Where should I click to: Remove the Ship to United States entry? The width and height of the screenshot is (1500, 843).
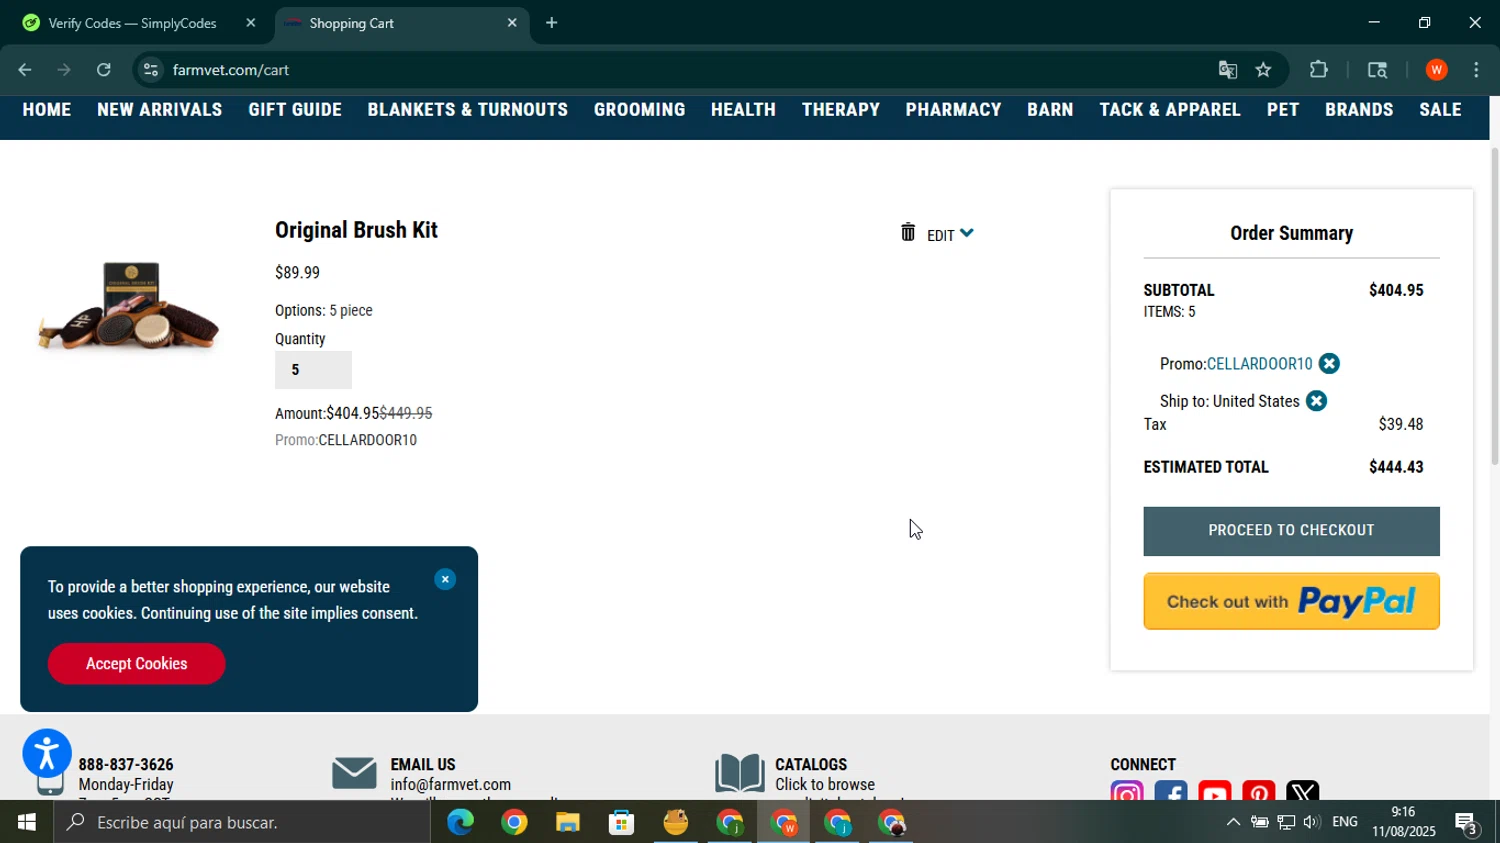point(1317,401)
